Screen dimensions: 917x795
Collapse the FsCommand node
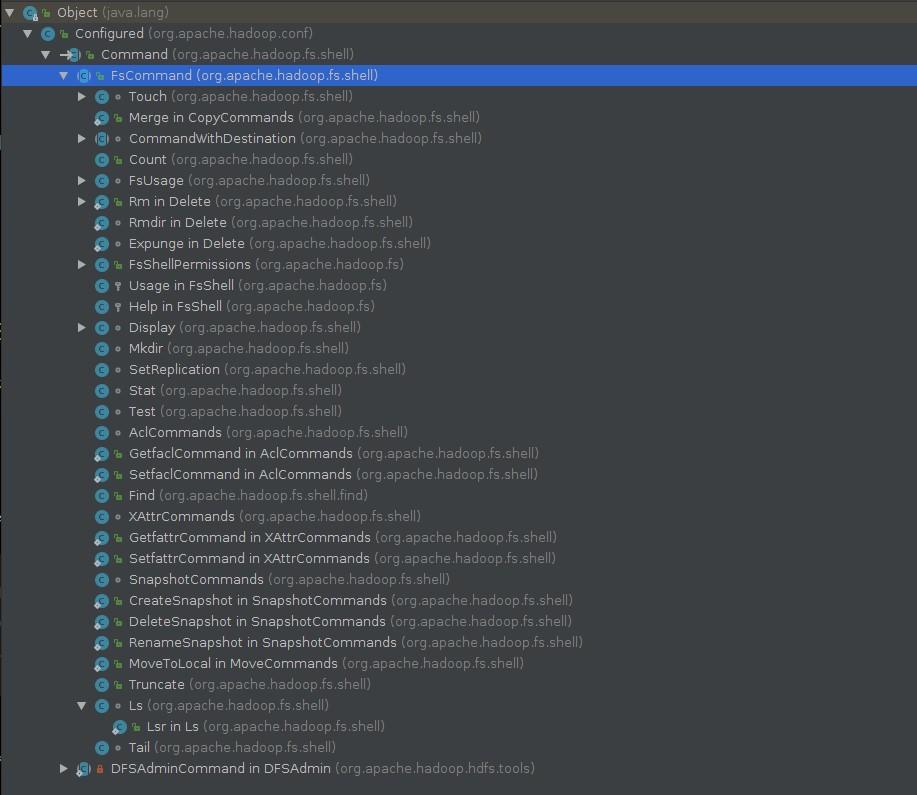(x=63, y=75)
